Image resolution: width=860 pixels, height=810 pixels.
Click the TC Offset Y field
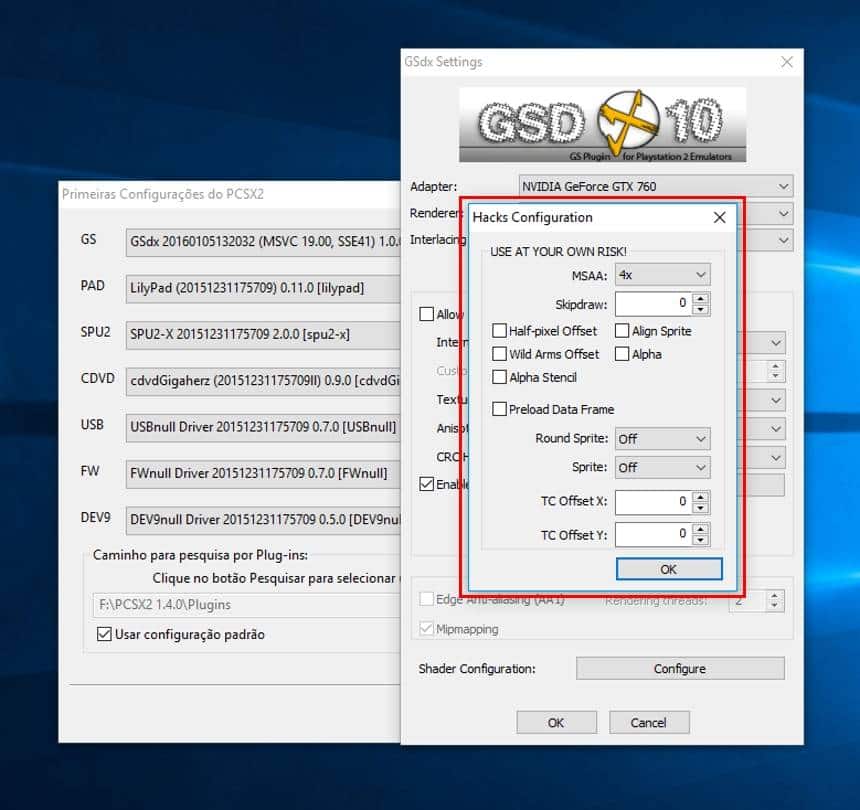coord(653,535)
